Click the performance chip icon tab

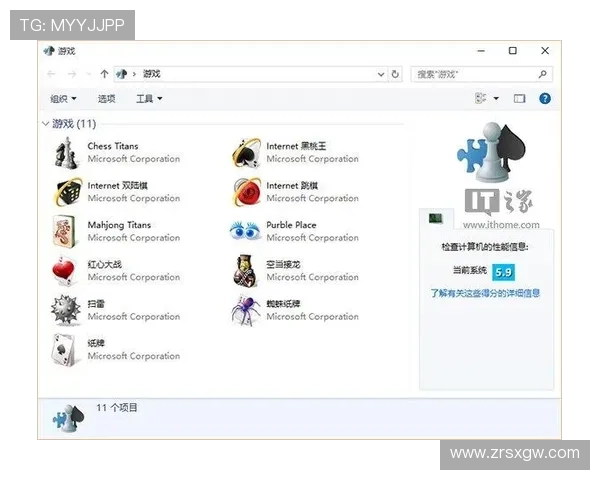(x=435, y=219)
